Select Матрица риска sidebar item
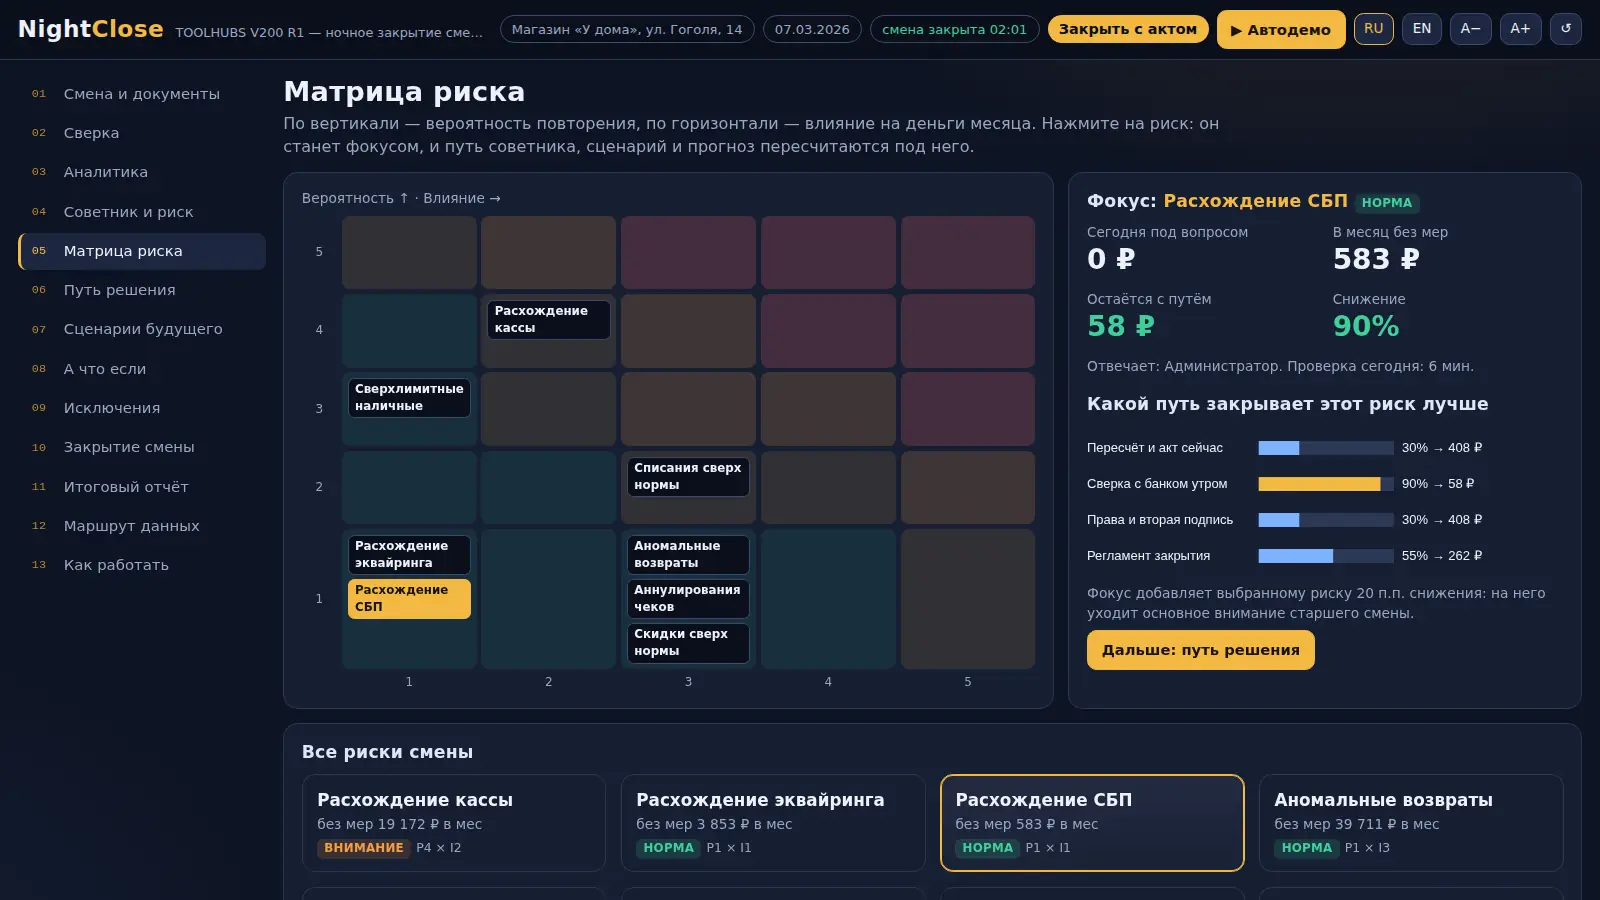The image size is (1600, 900). (x=142, y=251)
